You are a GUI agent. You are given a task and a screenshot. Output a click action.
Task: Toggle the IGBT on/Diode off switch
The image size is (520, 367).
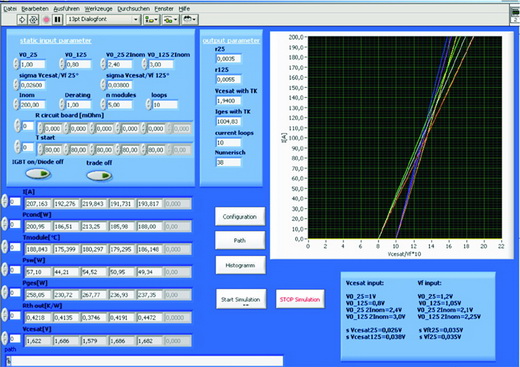pos(38,173)
